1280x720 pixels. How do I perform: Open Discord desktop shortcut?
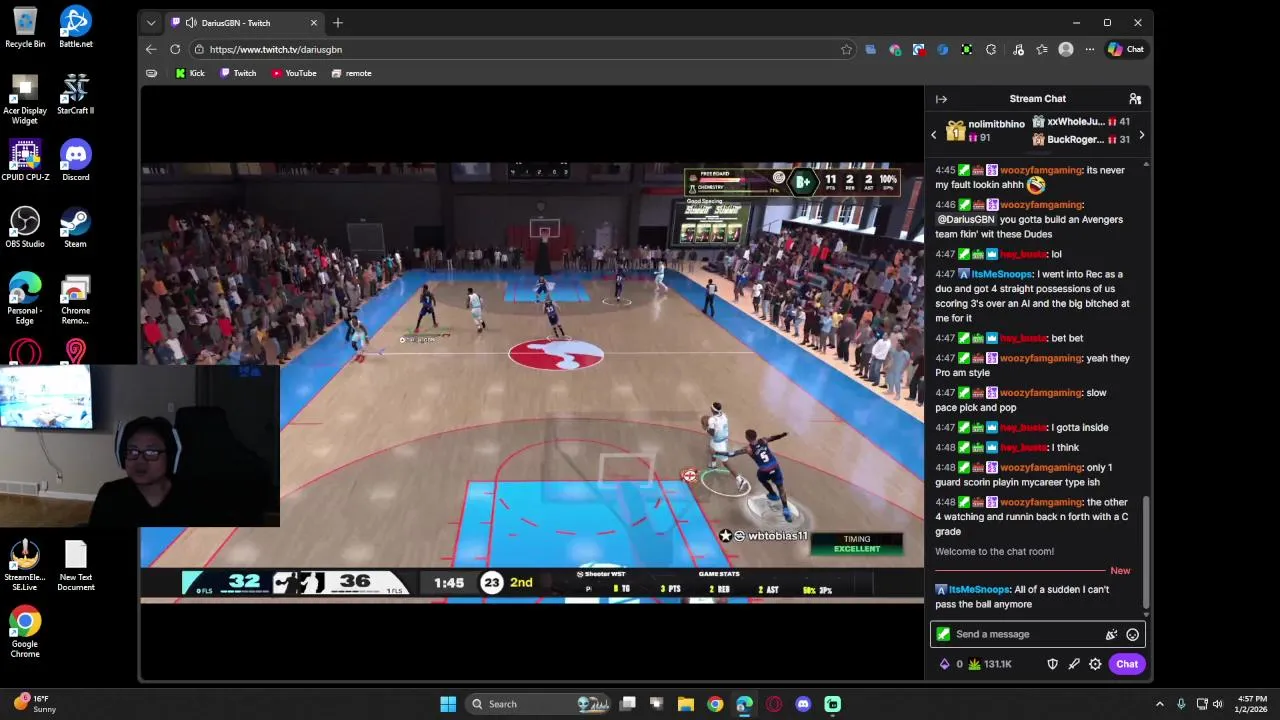pos(75,160)
